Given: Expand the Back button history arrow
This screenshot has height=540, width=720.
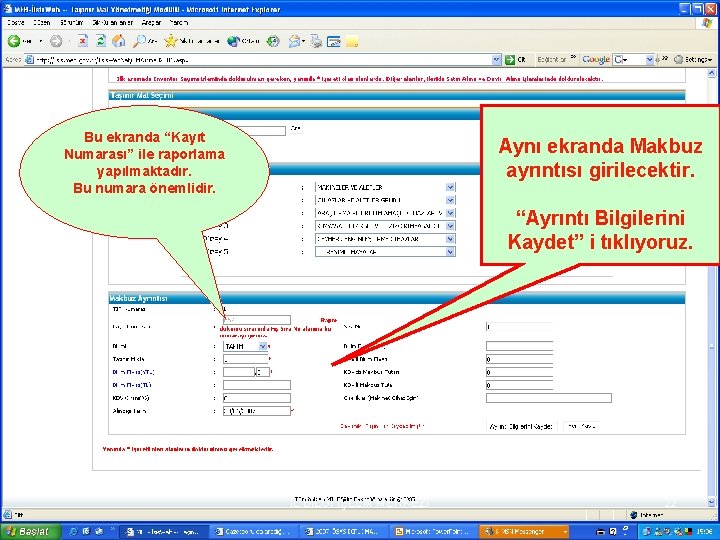Looking at the screenshot, I should coord(40,41).
